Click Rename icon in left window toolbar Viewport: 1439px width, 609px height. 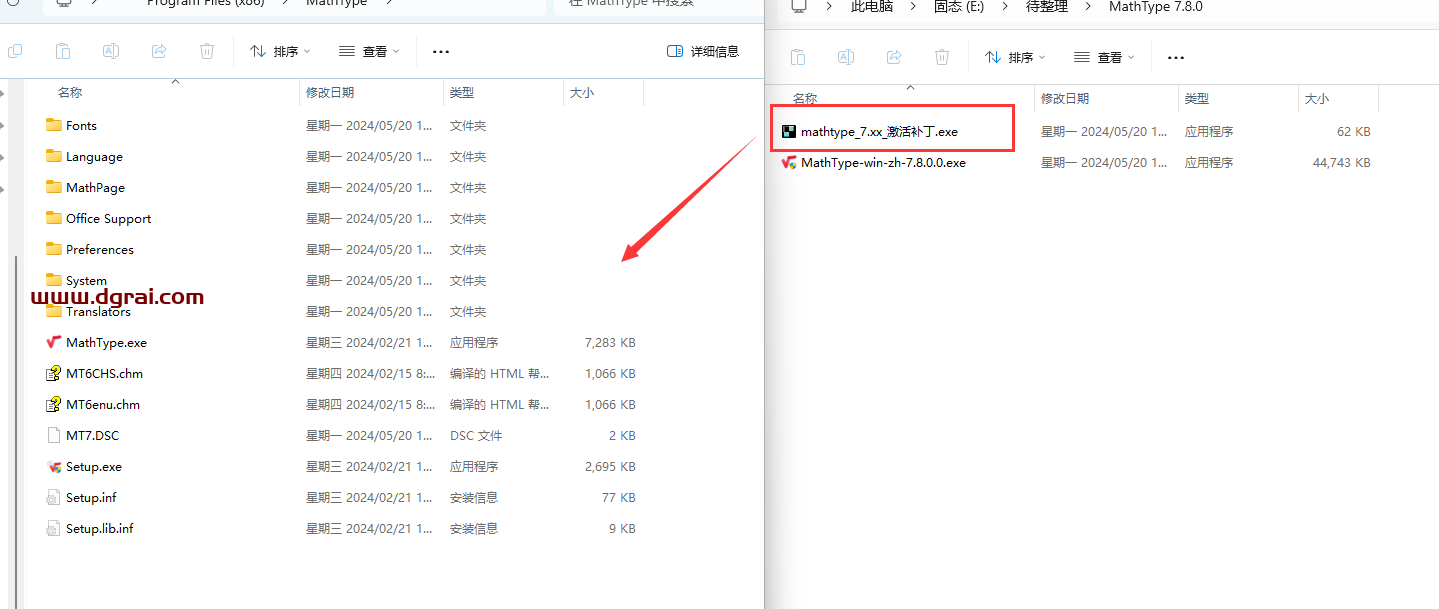(111, 51)
